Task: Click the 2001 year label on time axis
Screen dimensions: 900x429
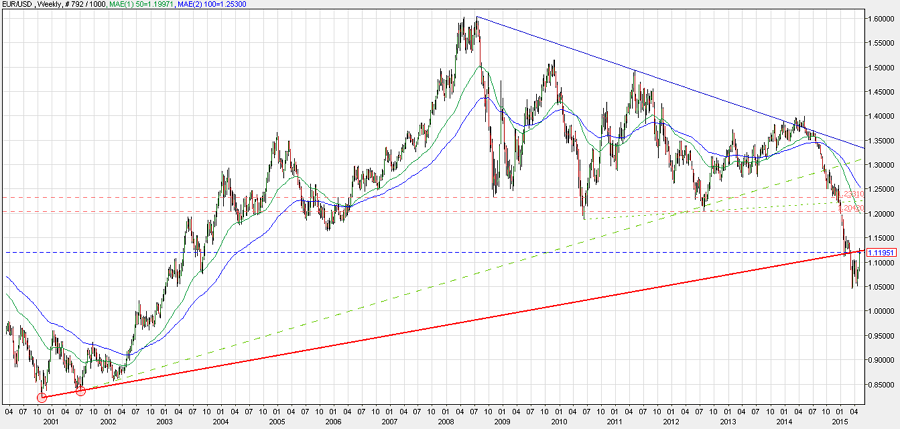Action: click(51, 422)
